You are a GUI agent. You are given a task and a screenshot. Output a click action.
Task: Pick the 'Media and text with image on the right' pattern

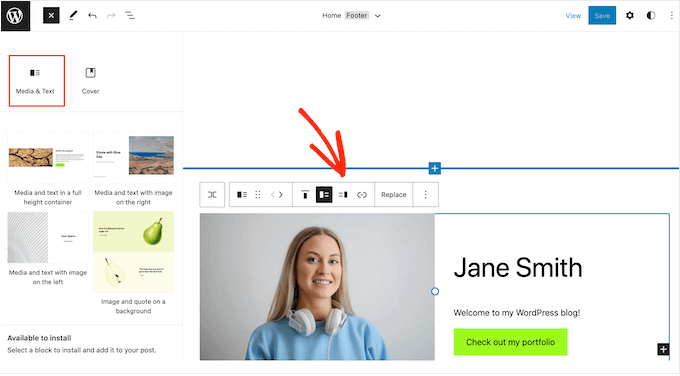coord(134,169)
